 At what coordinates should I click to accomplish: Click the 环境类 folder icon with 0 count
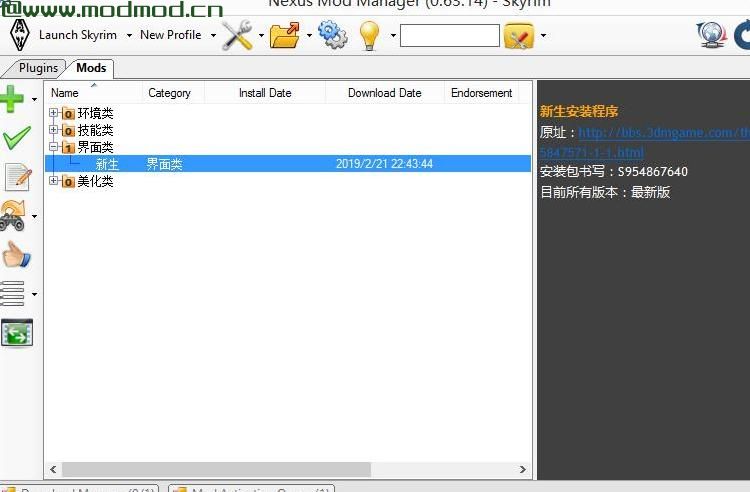click(68, 114)
